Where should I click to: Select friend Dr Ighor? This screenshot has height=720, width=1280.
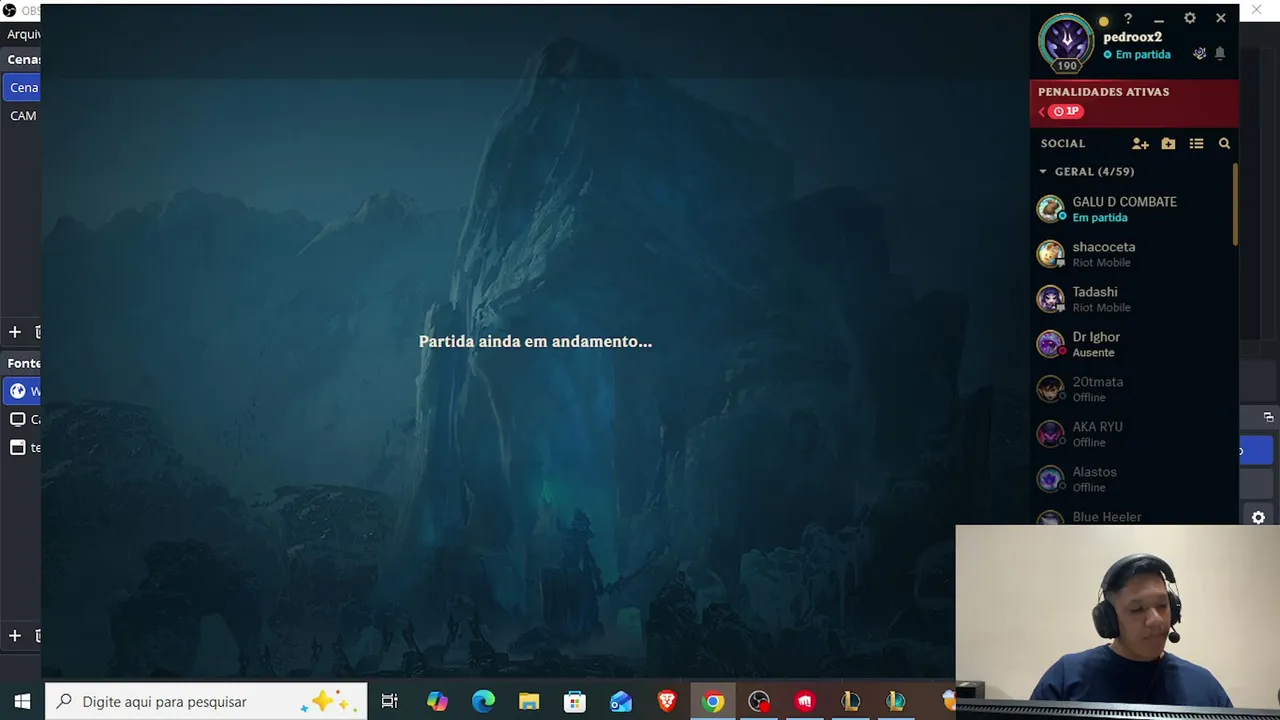[1132, 344]
